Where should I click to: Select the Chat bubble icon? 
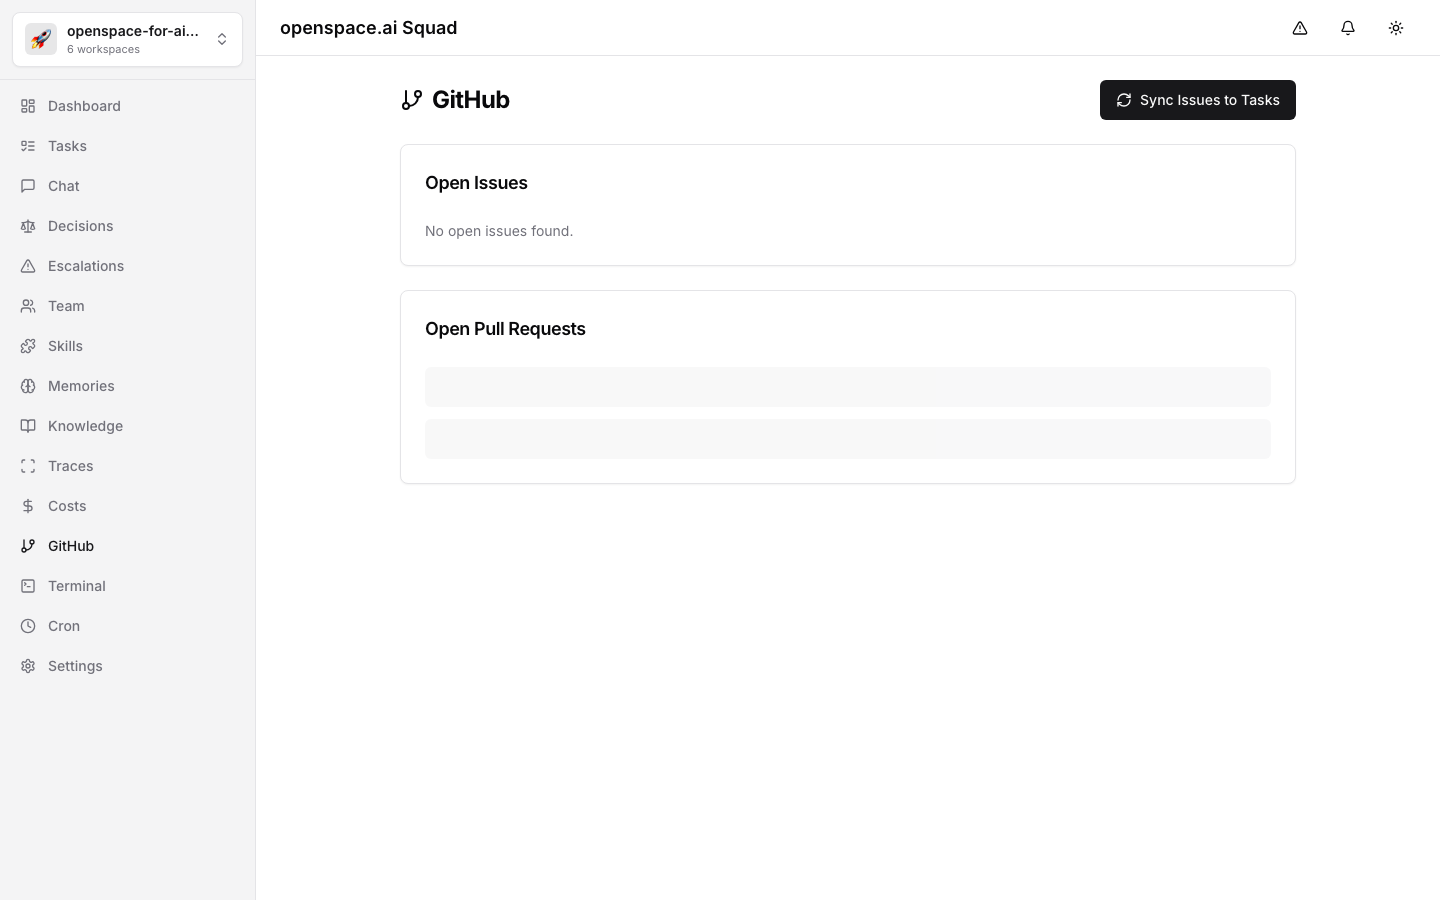coord(28,186)
